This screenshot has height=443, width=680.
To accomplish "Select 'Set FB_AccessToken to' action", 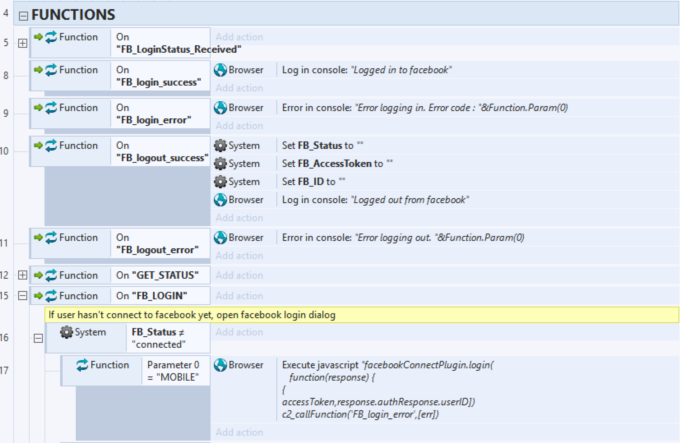I will pos(337,163).
